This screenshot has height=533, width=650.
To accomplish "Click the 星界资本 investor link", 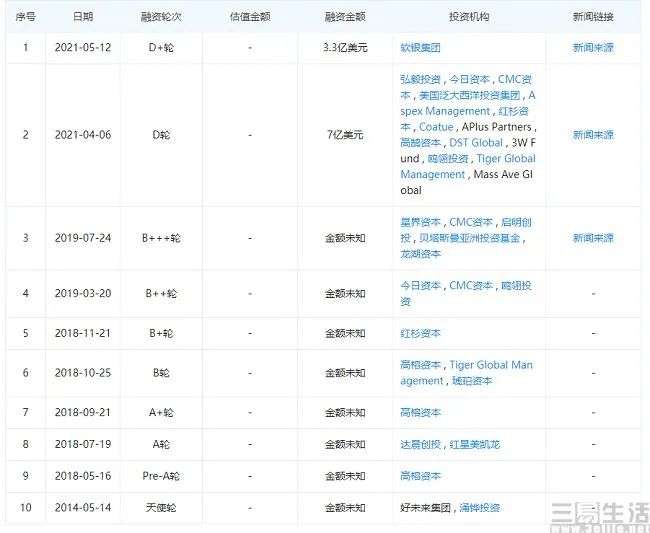I will 420,222.
